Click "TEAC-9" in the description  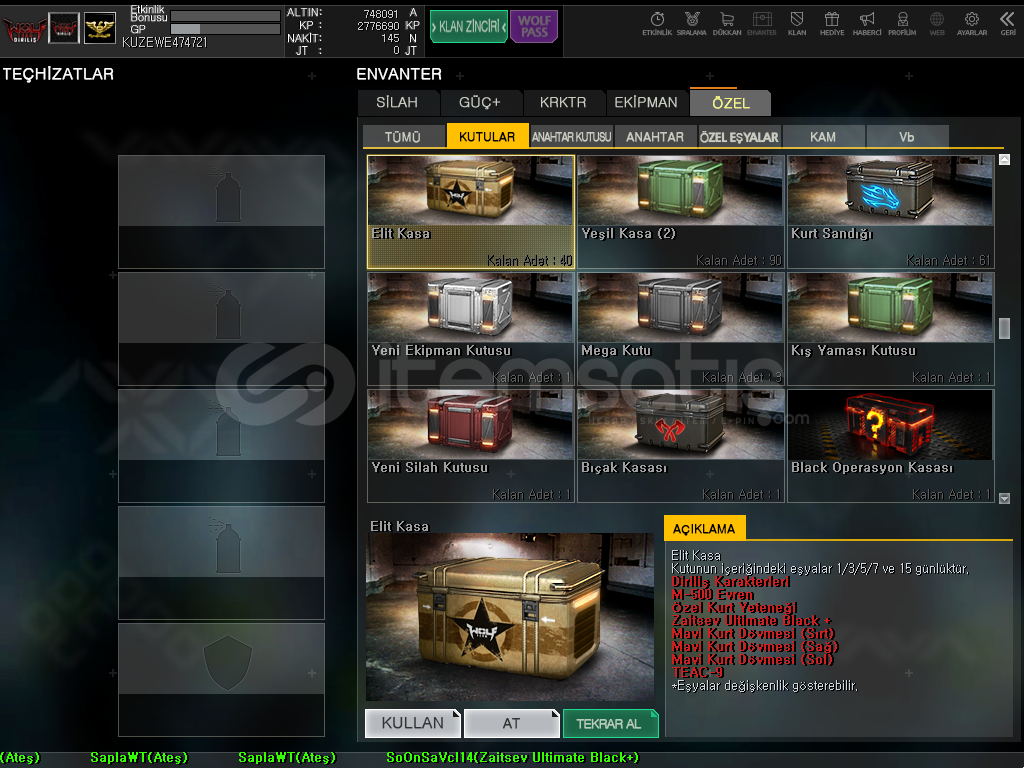tap(697, 672)
